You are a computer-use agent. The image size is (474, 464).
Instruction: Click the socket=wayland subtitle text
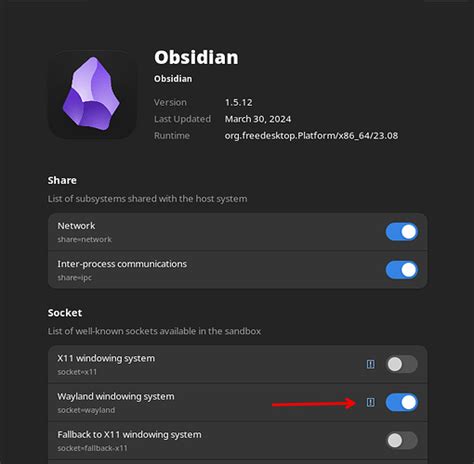(86, 410)
